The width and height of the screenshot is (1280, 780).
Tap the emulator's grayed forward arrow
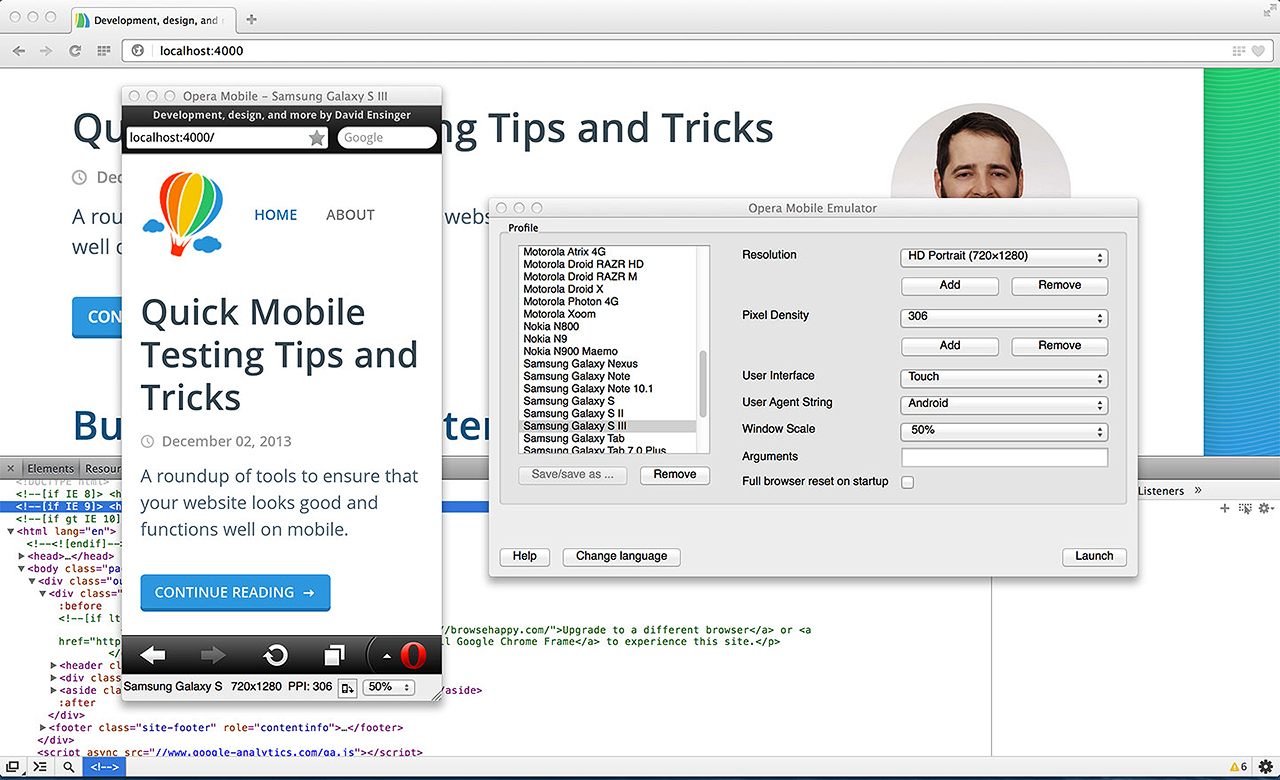[213, 656]
